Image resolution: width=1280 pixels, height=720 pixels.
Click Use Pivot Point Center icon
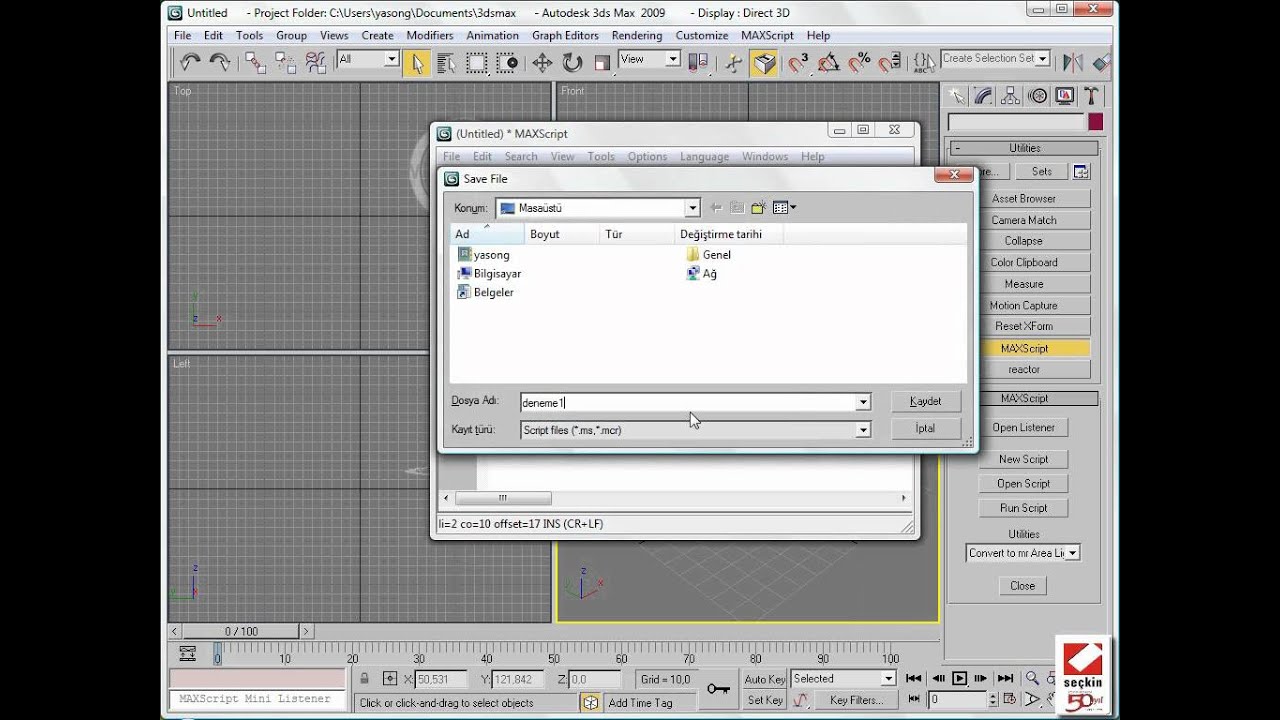pos(700,63)
